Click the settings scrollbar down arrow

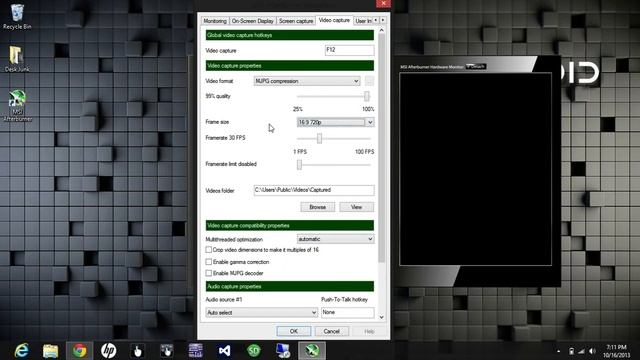coord(382,317)
